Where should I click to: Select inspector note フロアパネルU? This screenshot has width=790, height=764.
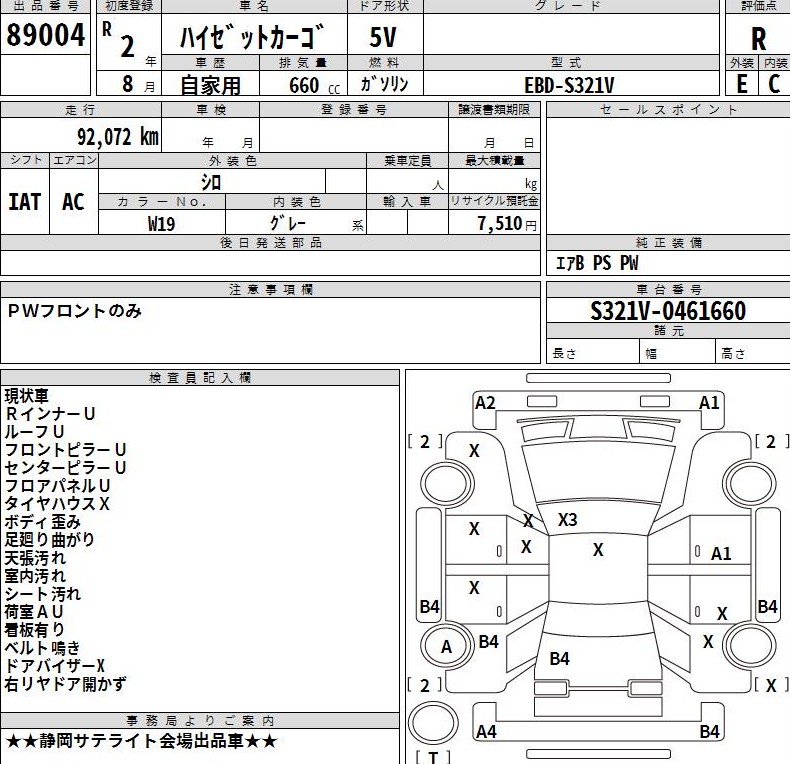(57, 486)
